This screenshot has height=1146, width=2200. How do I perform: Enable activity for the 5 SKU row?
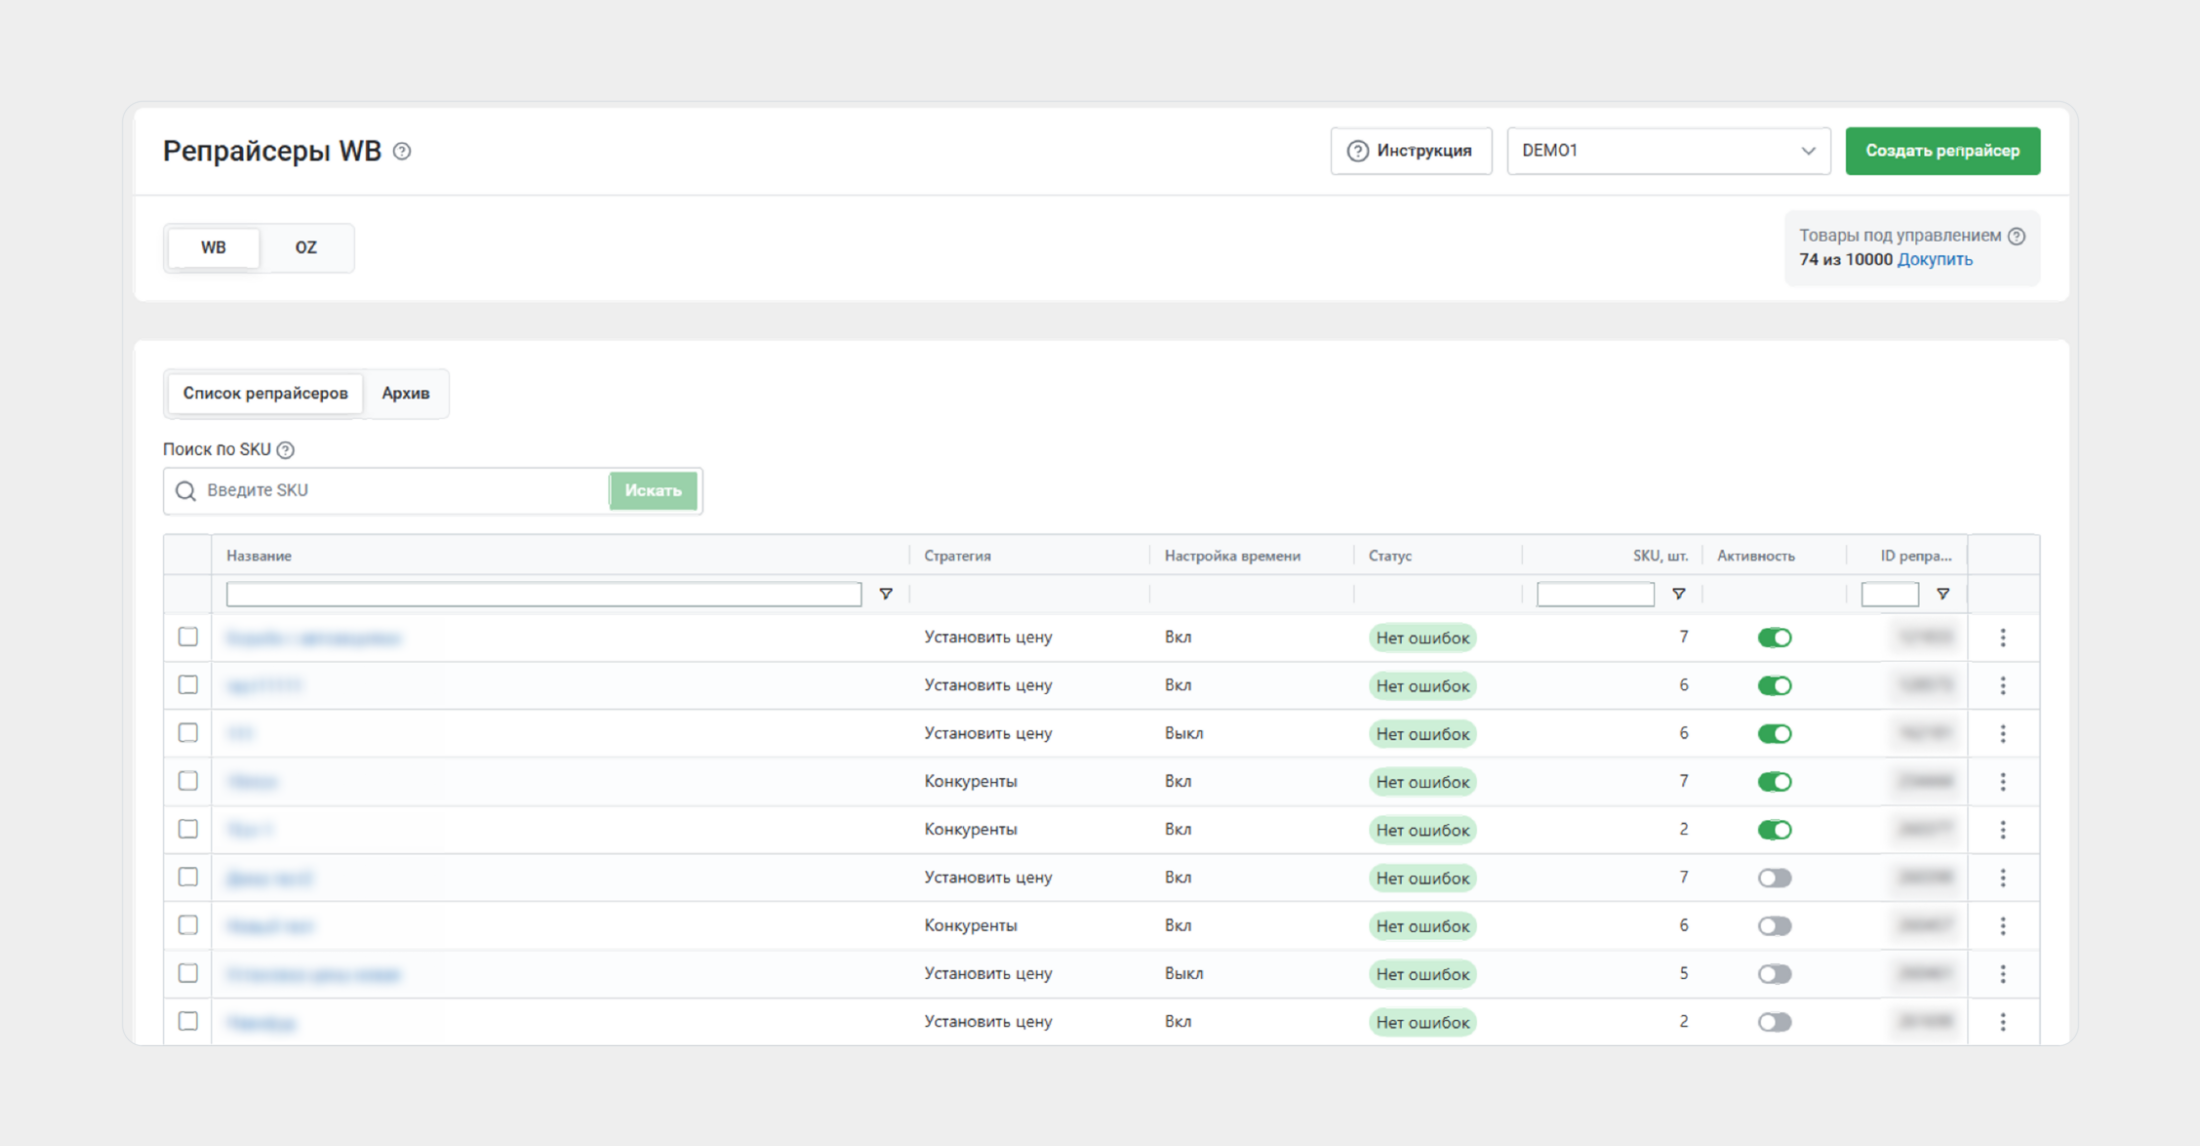[1775, 974]
